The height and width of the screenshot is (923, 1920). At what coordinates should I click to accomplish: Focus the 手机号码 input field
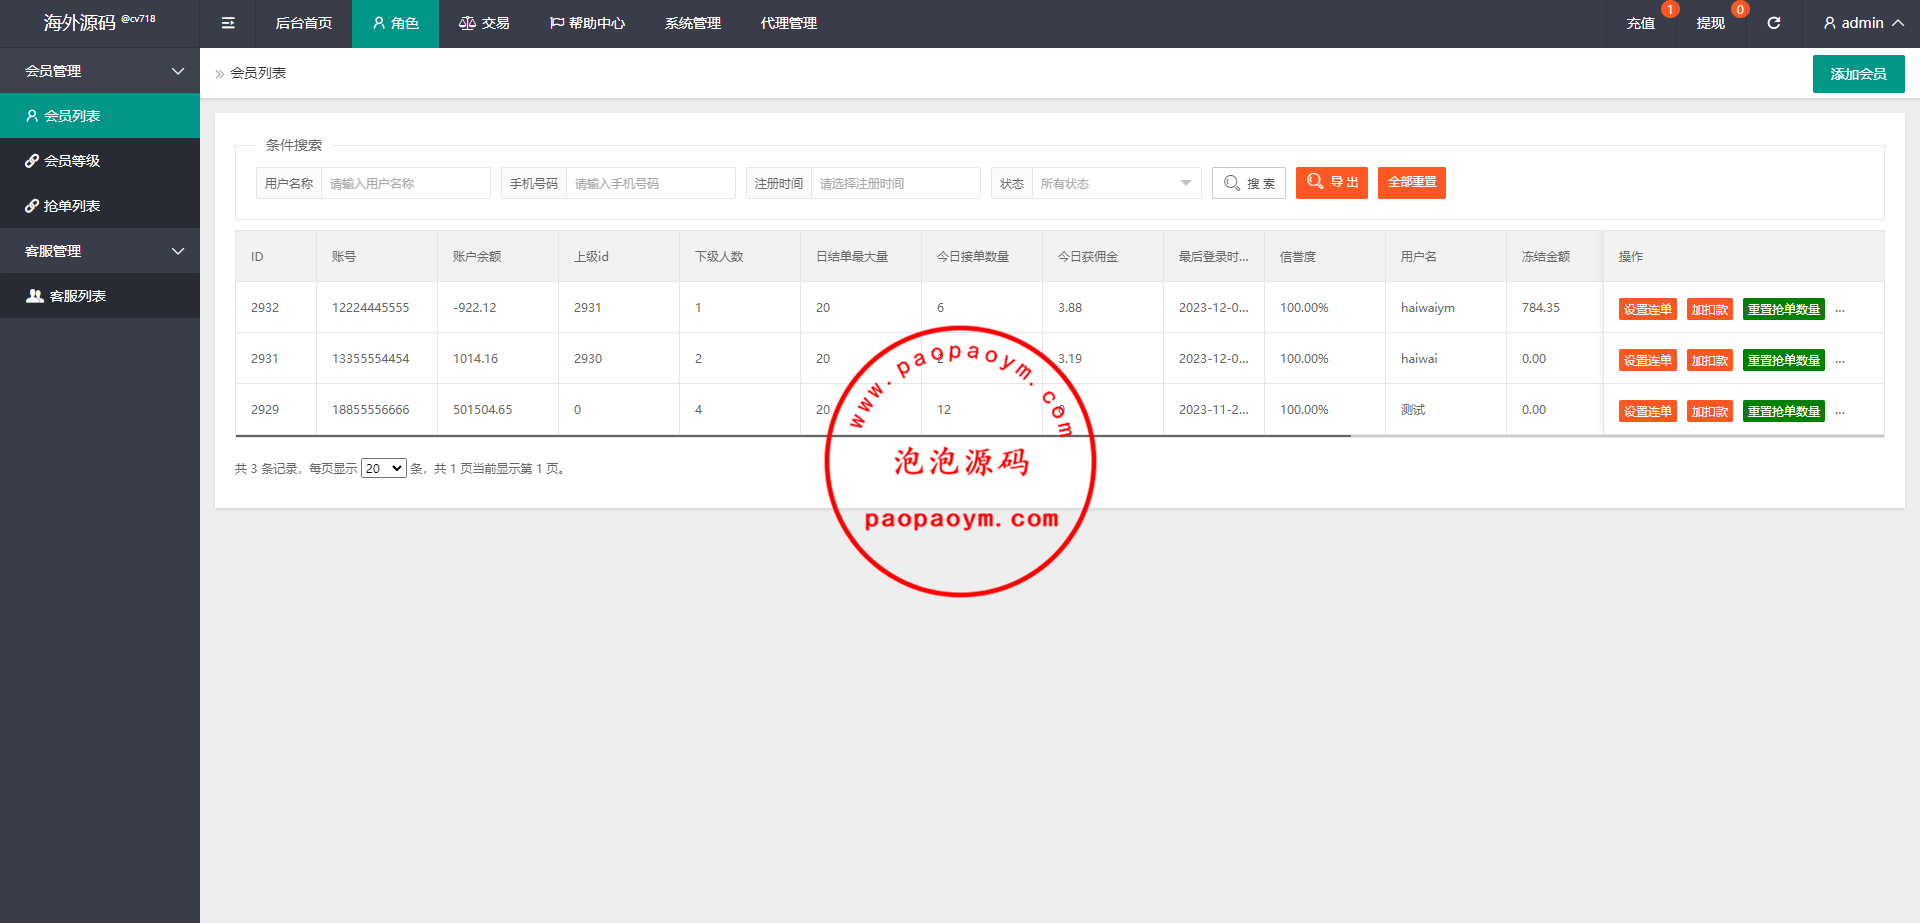click(650, 183)
